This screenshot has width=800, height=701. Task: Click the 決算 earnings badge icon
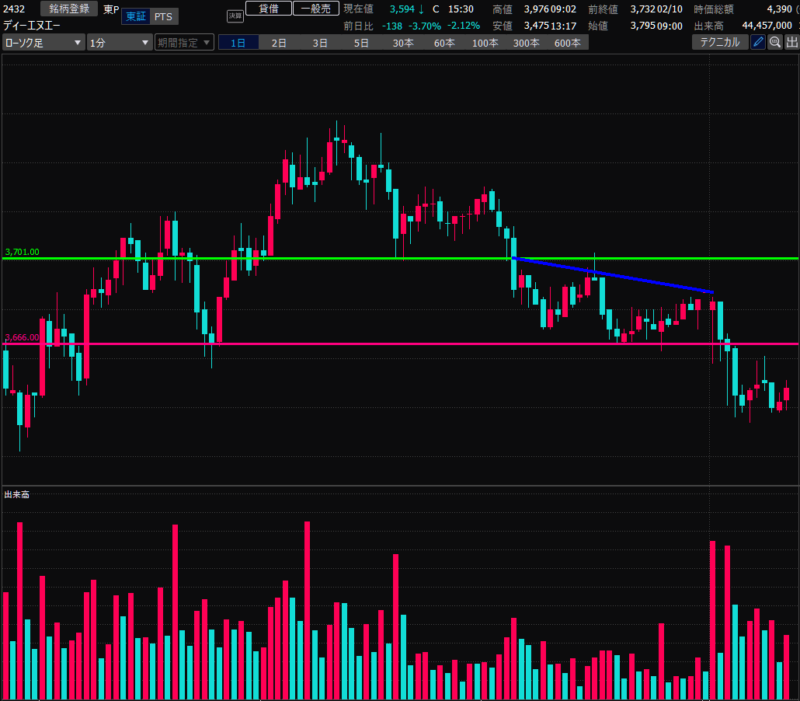click(x=234, y=16)
